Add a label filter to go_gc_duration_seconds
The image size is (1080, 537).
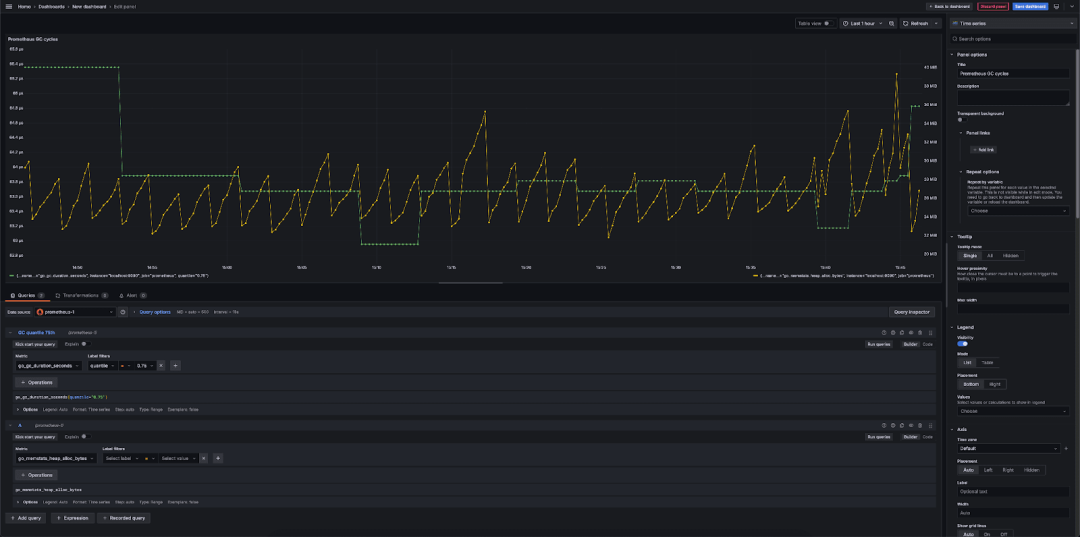[x=176, y=366]
